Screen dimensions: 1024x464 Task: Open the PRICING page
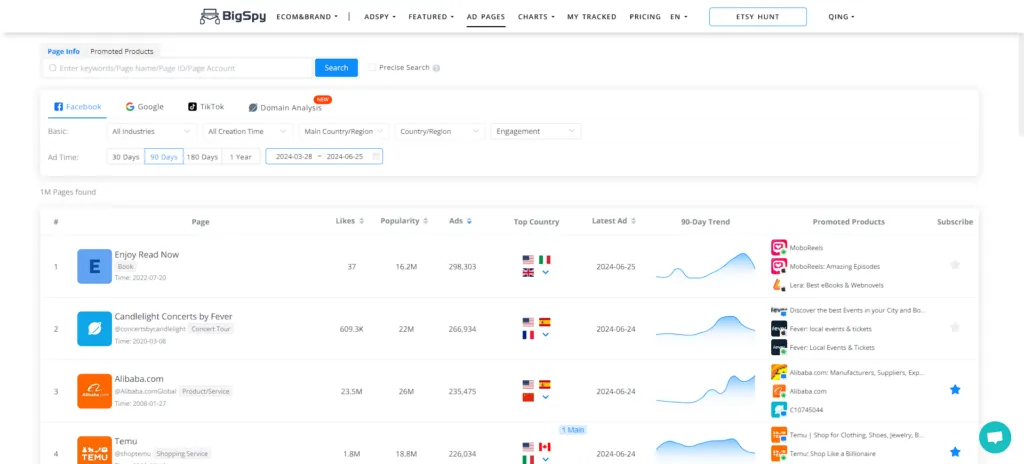645,17
